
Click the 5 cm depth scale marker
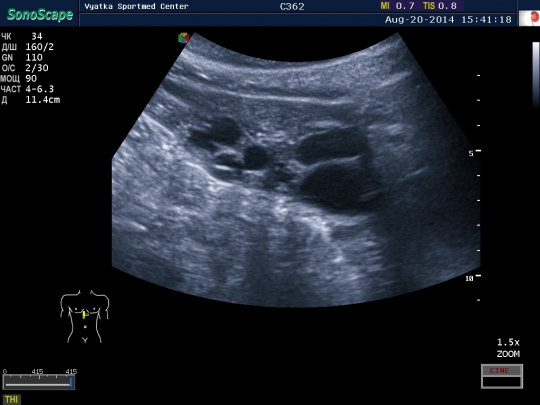(x=475, y=153)
